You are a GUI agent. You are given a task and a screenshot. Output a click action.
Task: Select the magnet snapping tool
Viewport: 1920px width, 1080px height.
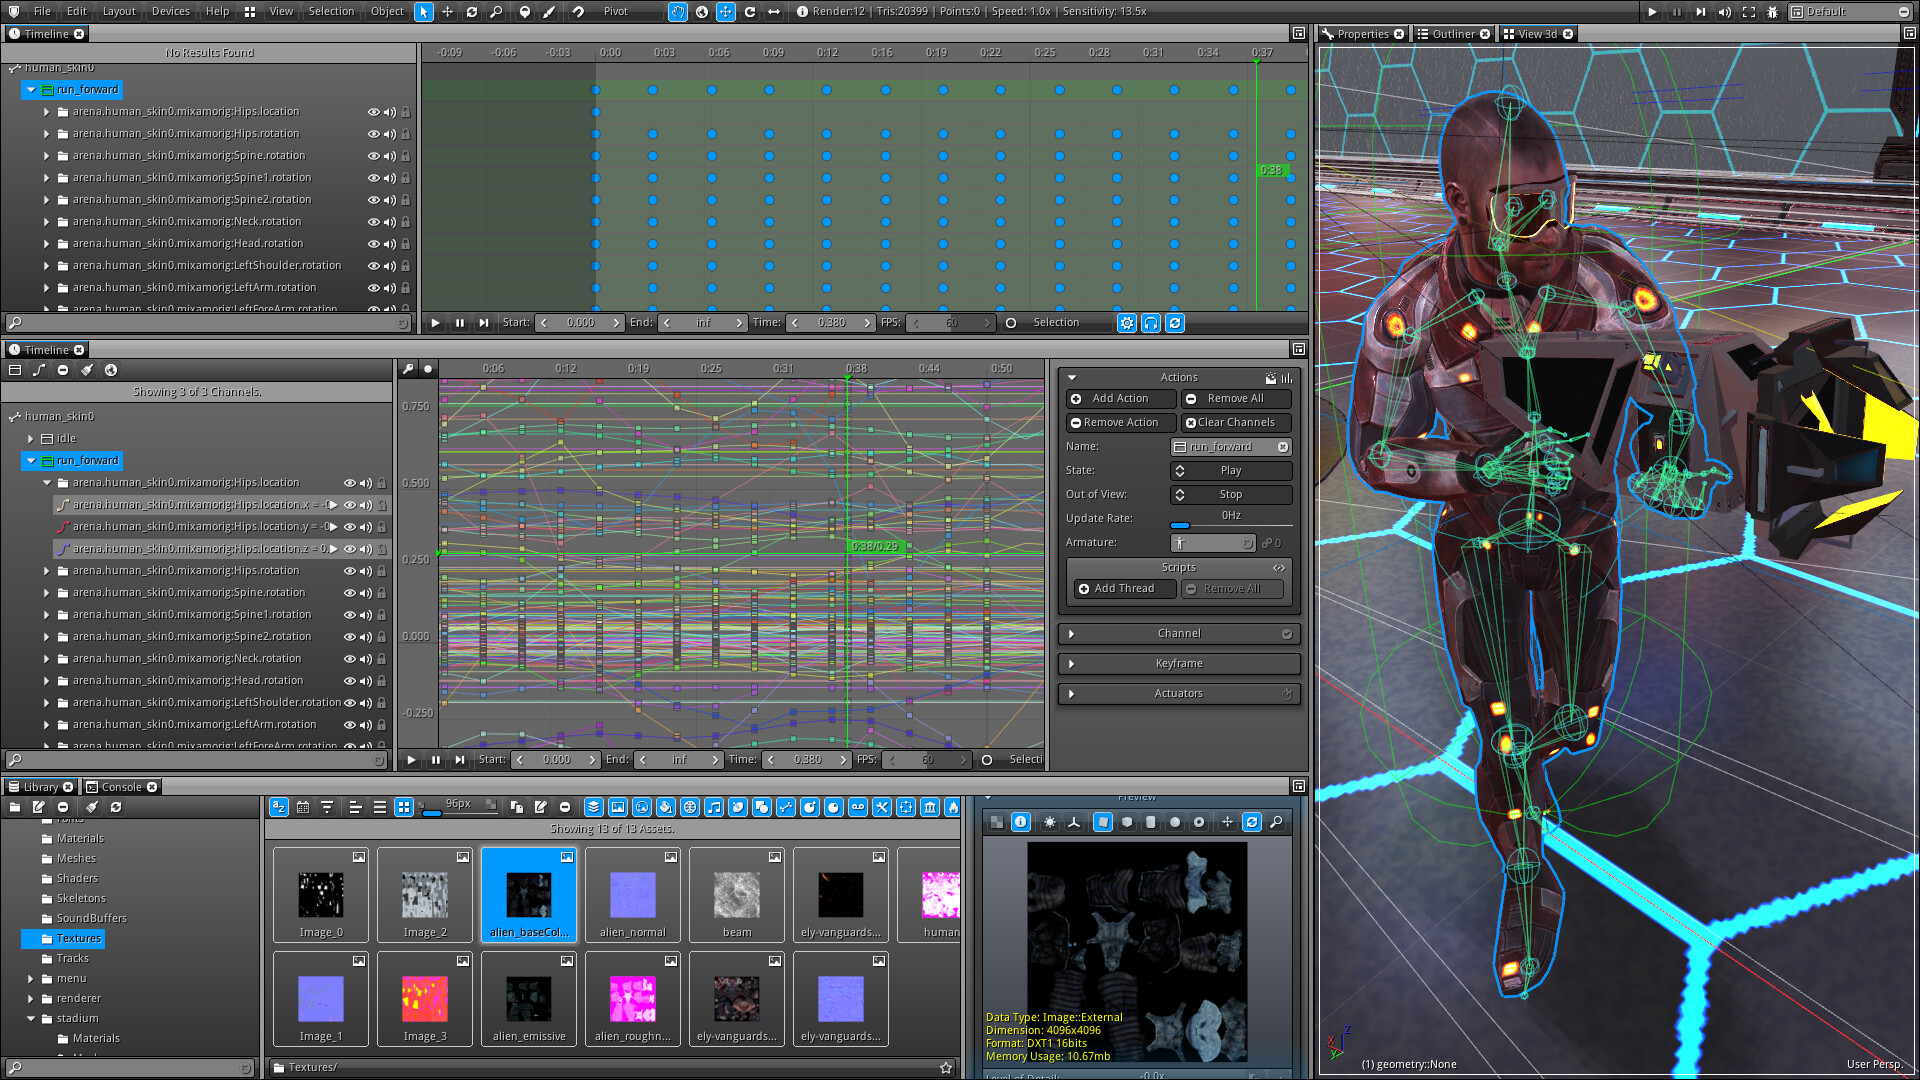pyautogui.click(x=578, y=12)
